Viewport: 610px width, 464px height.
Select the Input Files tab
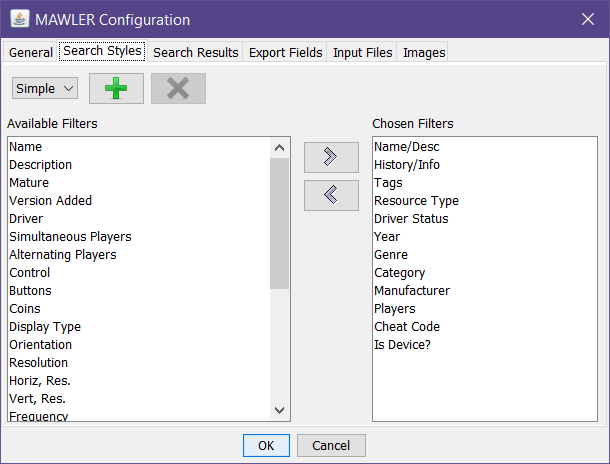coord(362,52)
